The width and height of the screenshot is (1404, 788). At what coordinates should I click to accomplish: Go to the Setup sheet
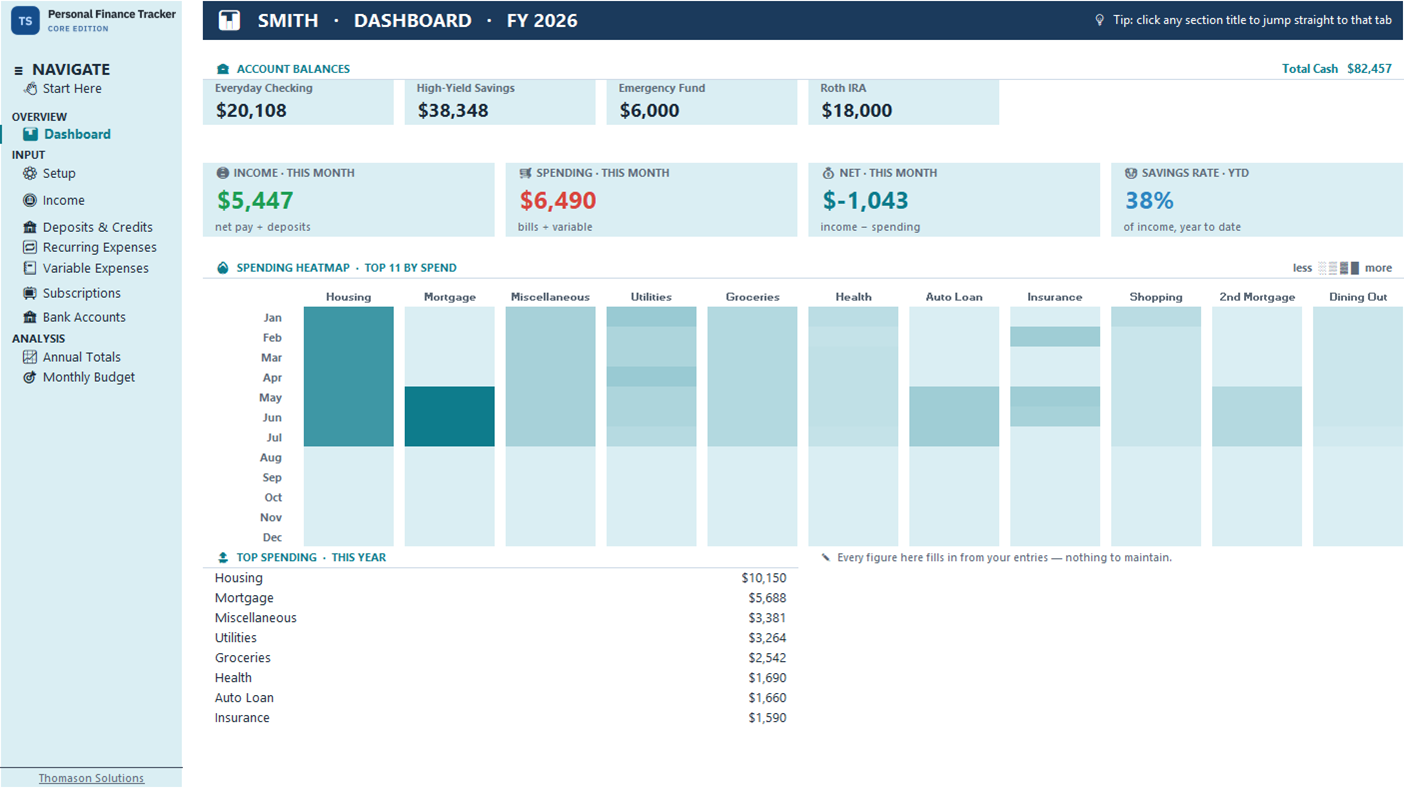[x=59, y=173]
